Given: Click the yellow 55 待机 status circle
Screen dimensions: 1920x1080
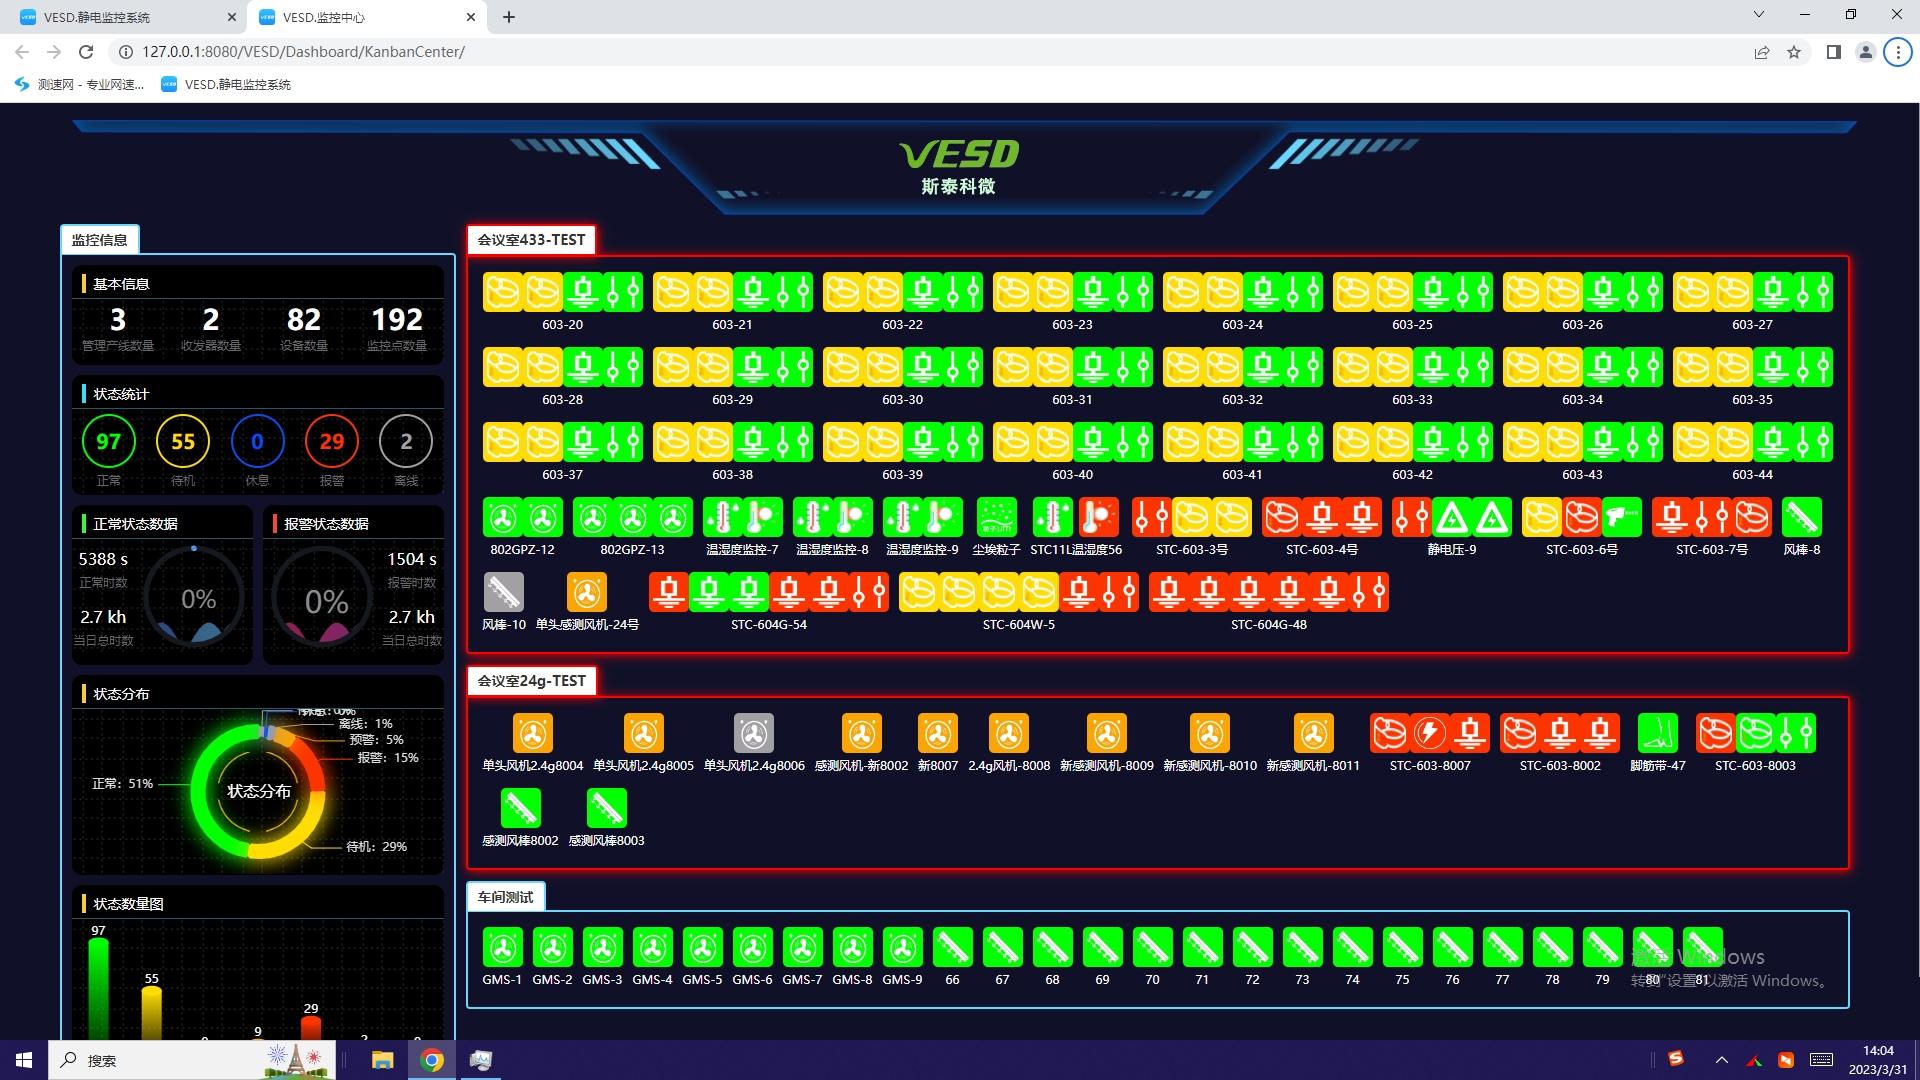Looking at the screenshot, I should point(183,442).
